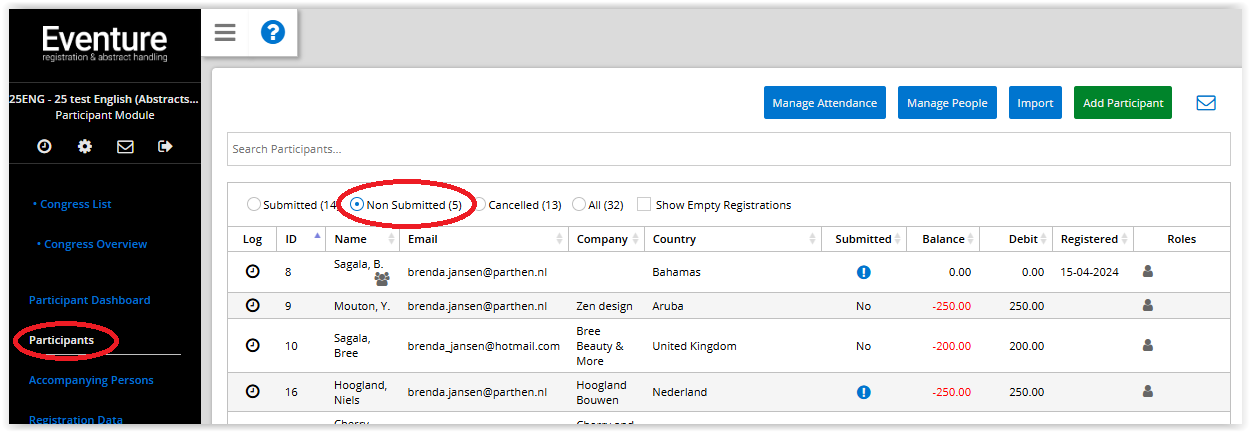Sort table by Country column header
This screenshot has width=1250, height=432.
coord(674,239)
